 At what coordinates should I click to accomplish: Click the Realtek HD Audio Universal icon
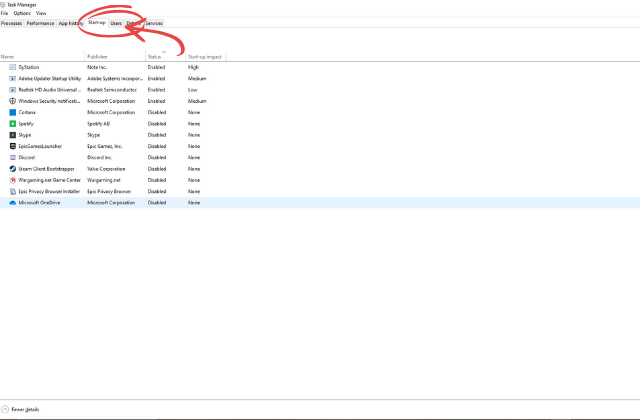click(x=13, y=90)
